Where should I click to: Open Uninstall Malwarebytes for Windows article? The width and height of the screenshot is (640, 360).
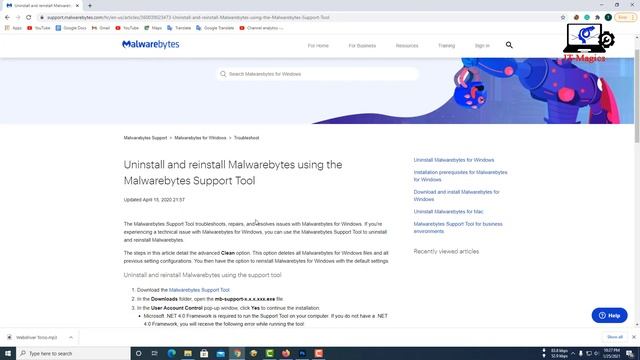(x=454, y=160)
